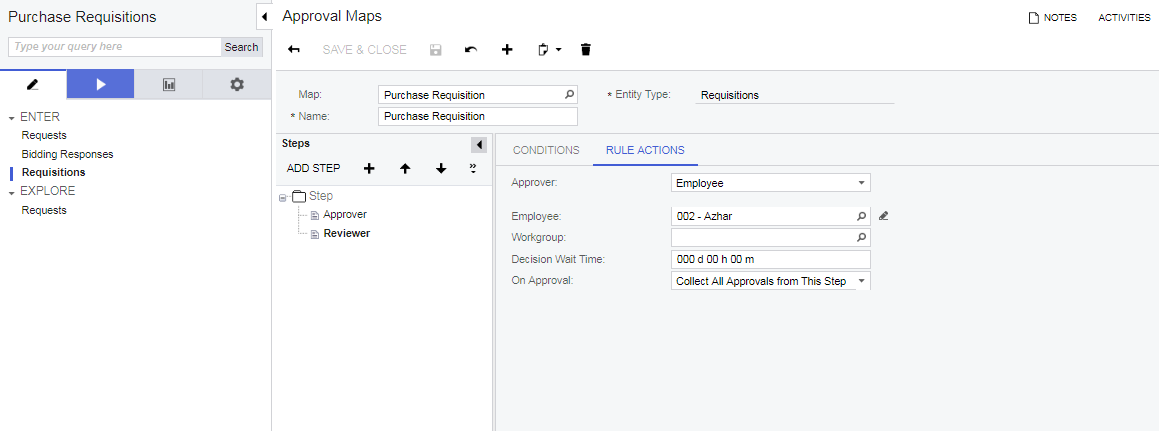Move step down with arrow icon

coord(441,168)
